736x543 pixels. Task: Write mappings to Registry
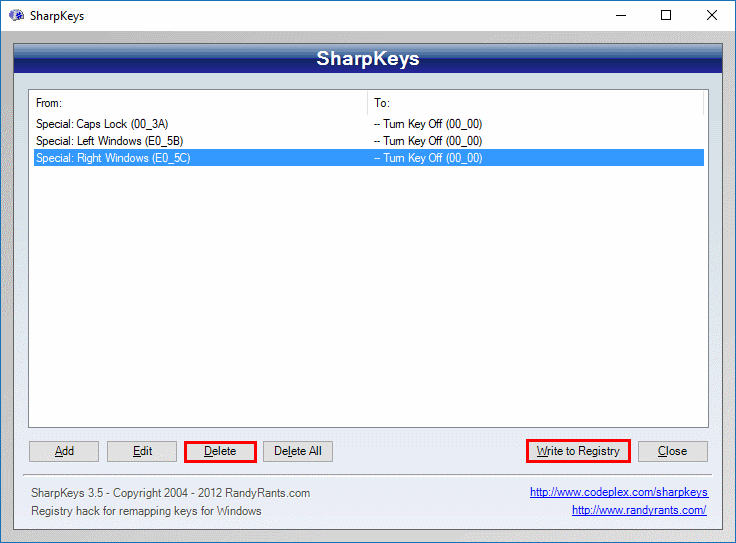pyautogui.click(x=578, y=451)
